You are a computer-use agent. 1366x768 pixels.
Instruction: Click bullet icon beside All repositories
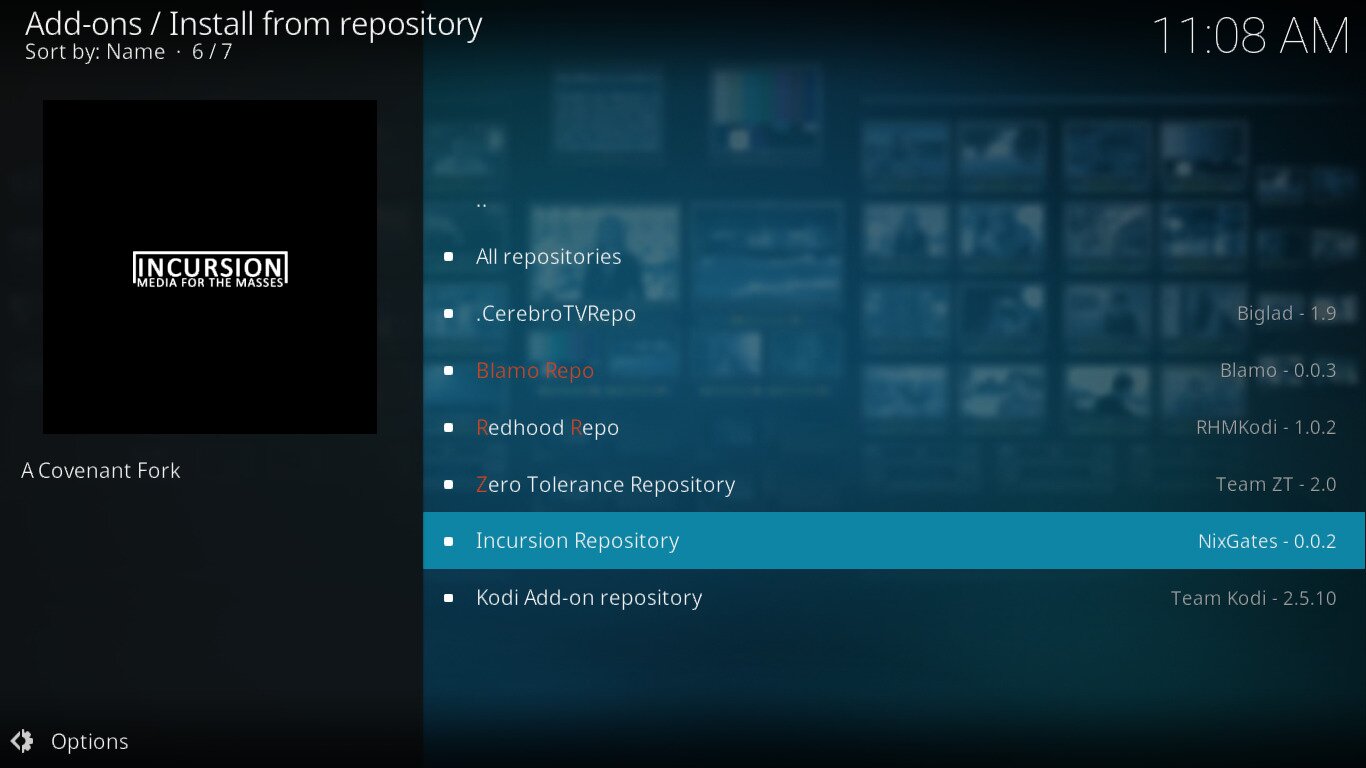[448, 257]
